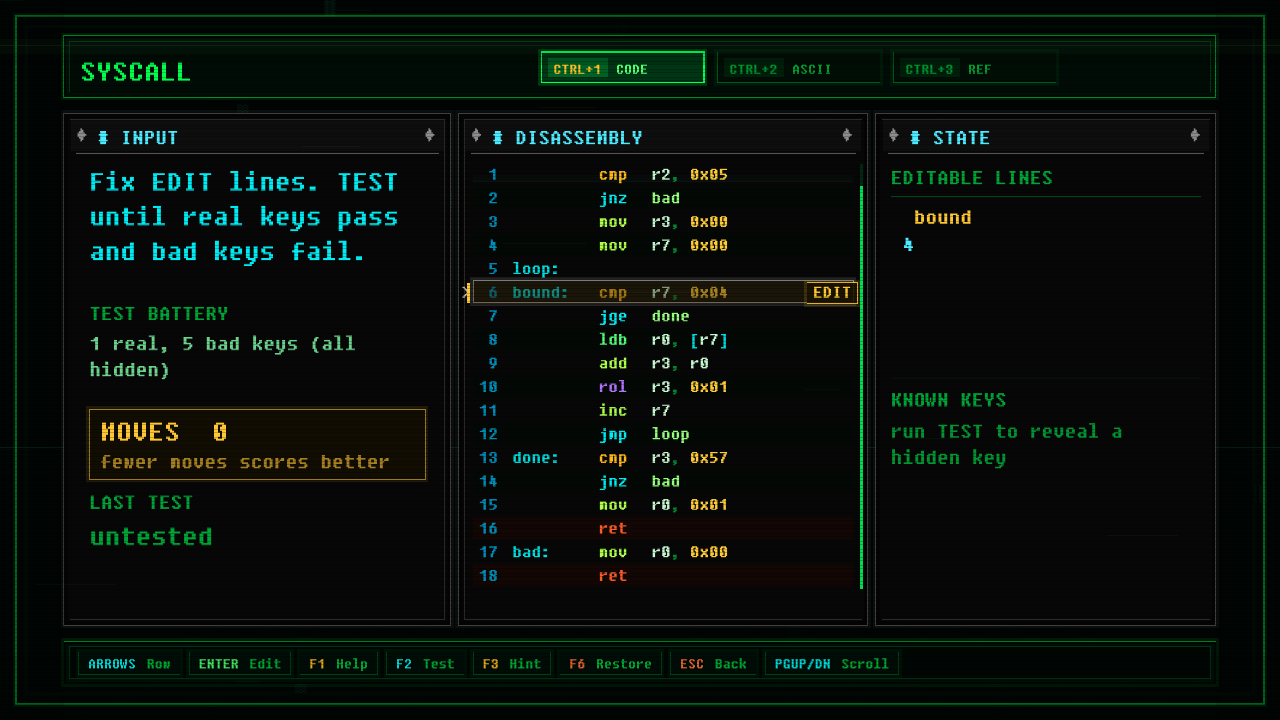Select line 4 mov r7, 0x00
1280x720 pixels.
(x=662, y=245)
